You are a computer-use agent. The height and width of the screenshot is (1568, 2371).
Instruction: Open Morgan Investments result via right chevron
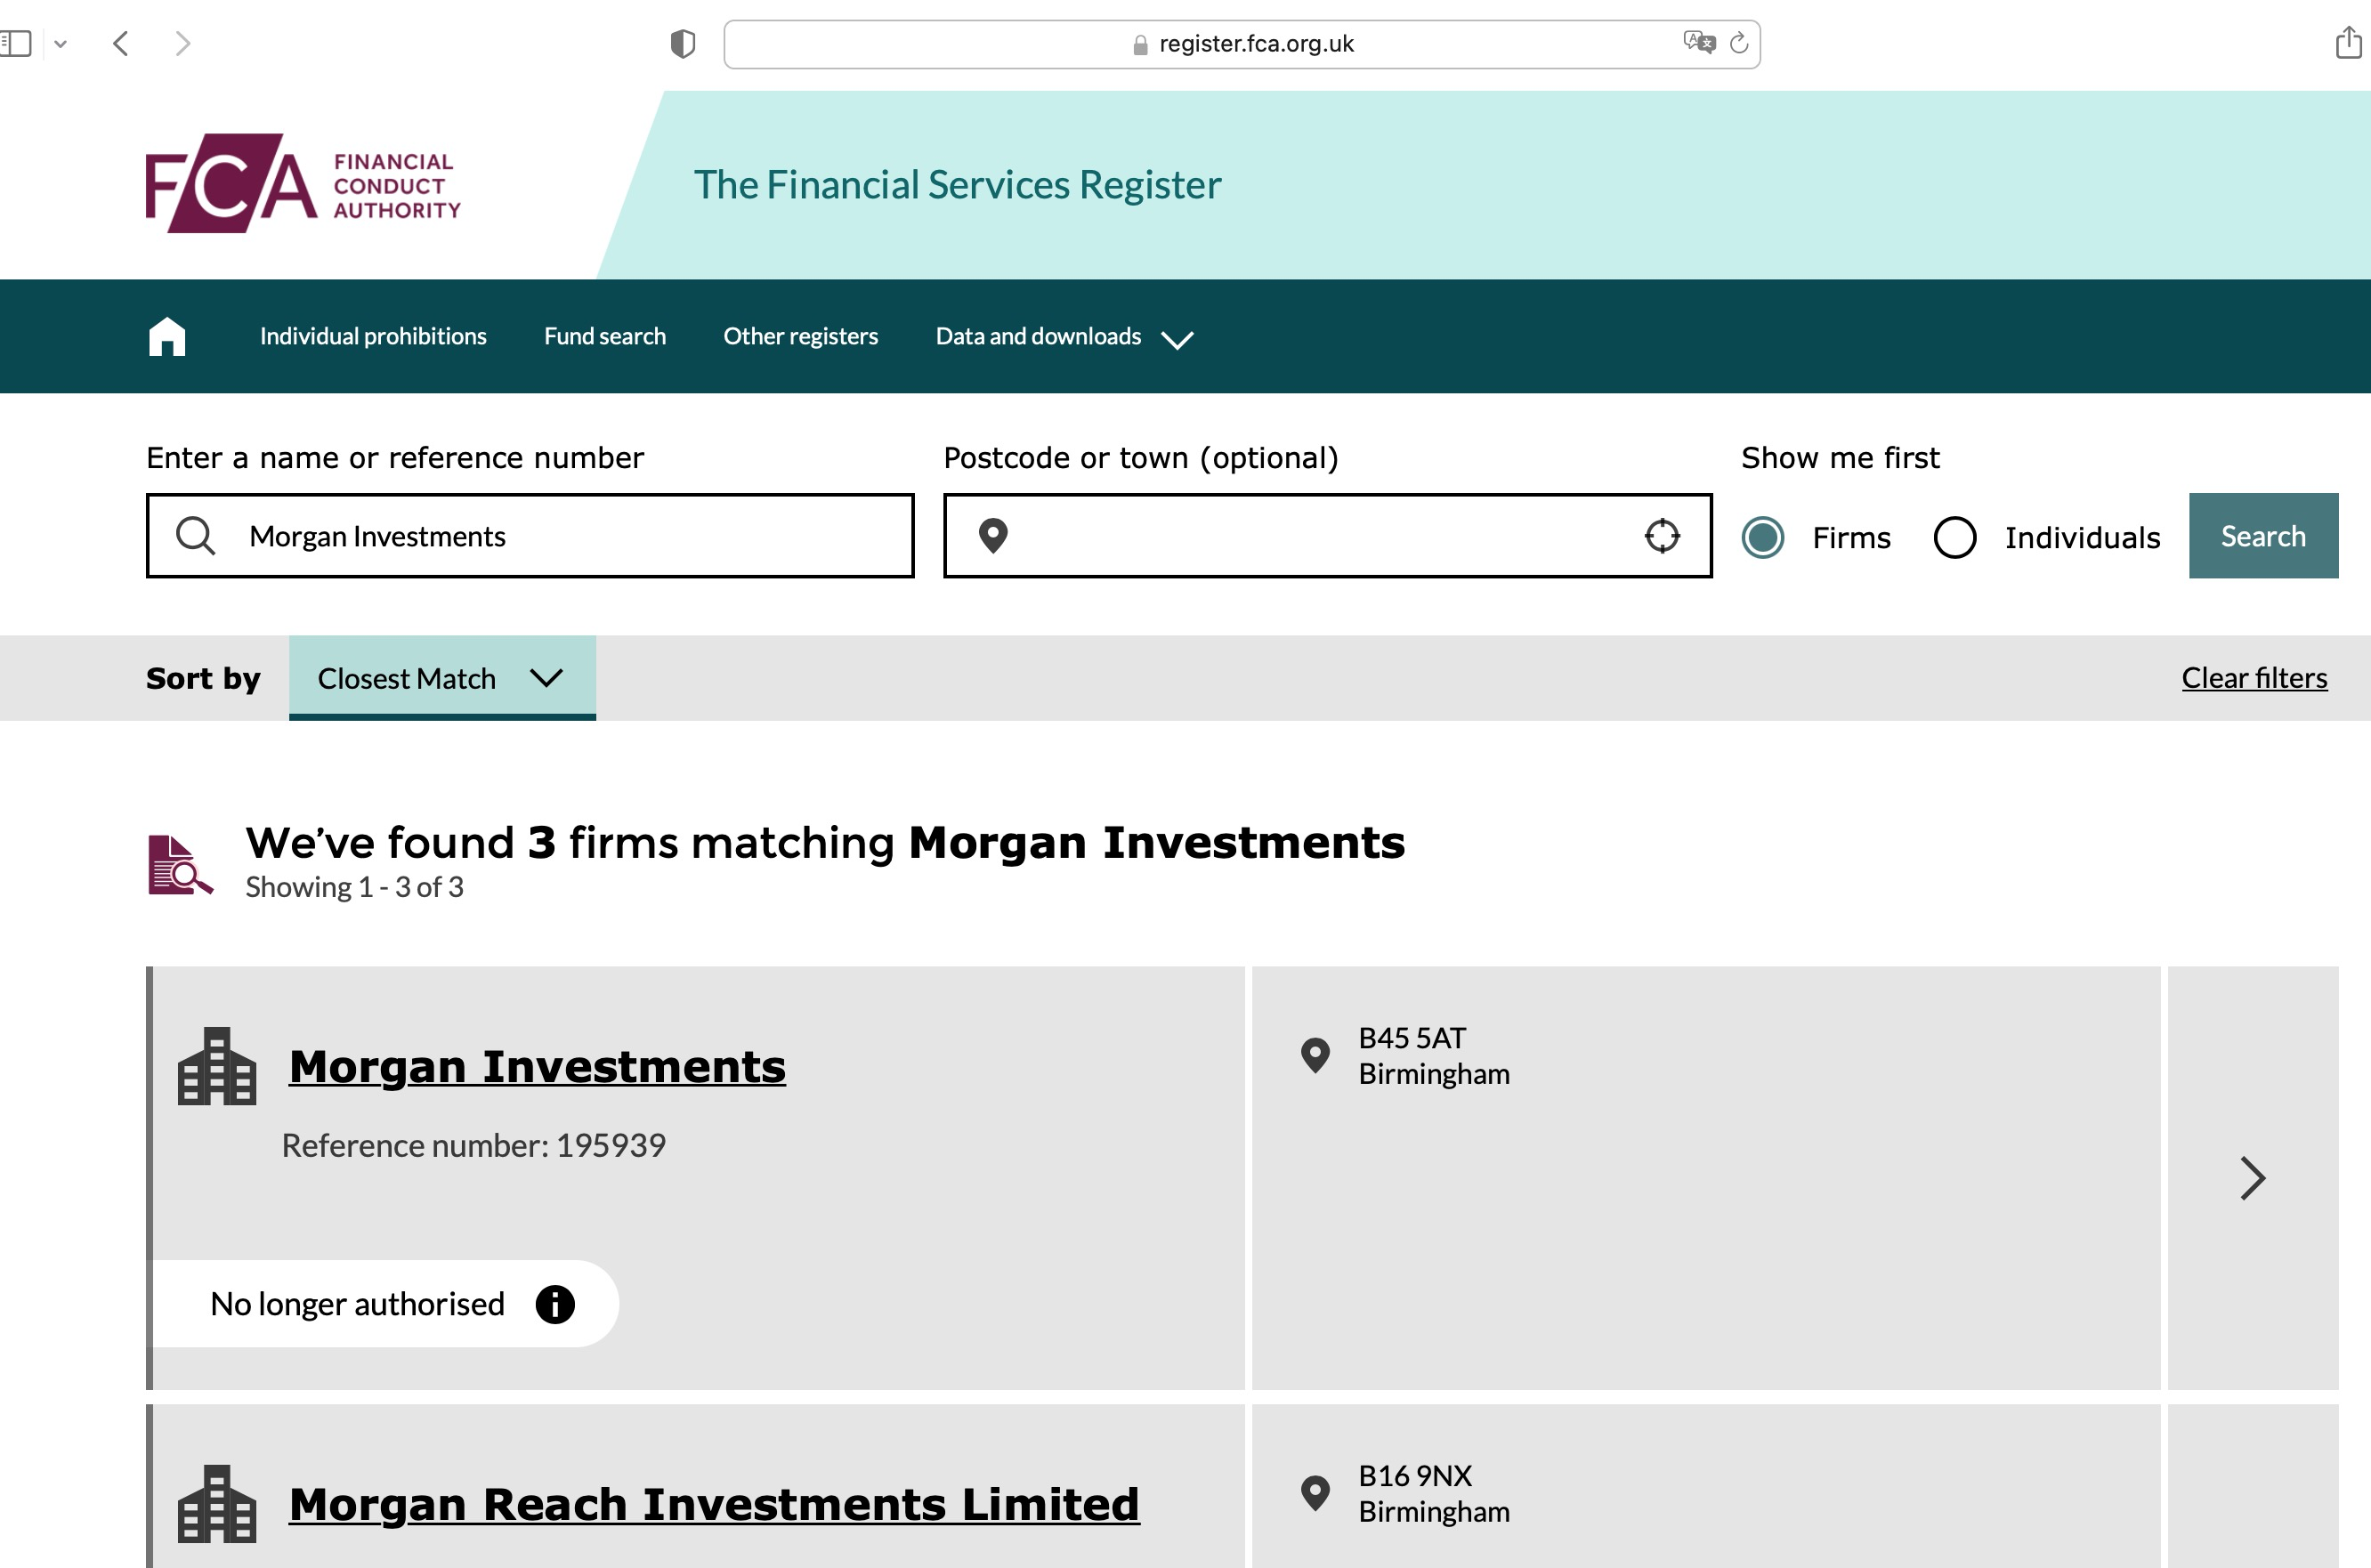2252,1178
